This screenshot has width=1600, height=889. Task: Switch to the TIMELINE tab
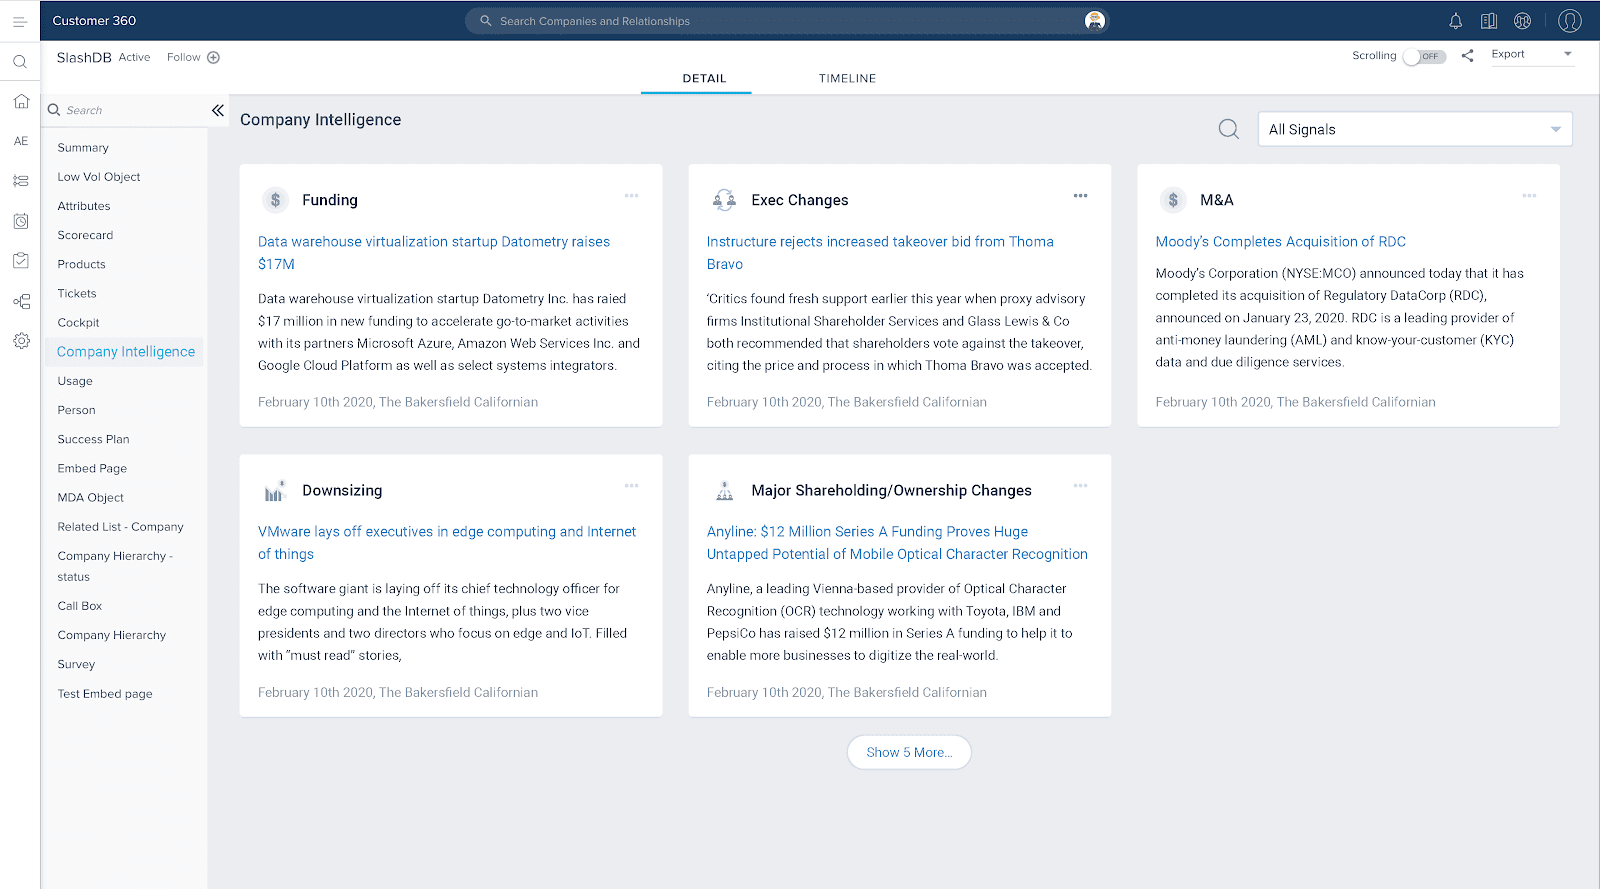click(846, 78)
